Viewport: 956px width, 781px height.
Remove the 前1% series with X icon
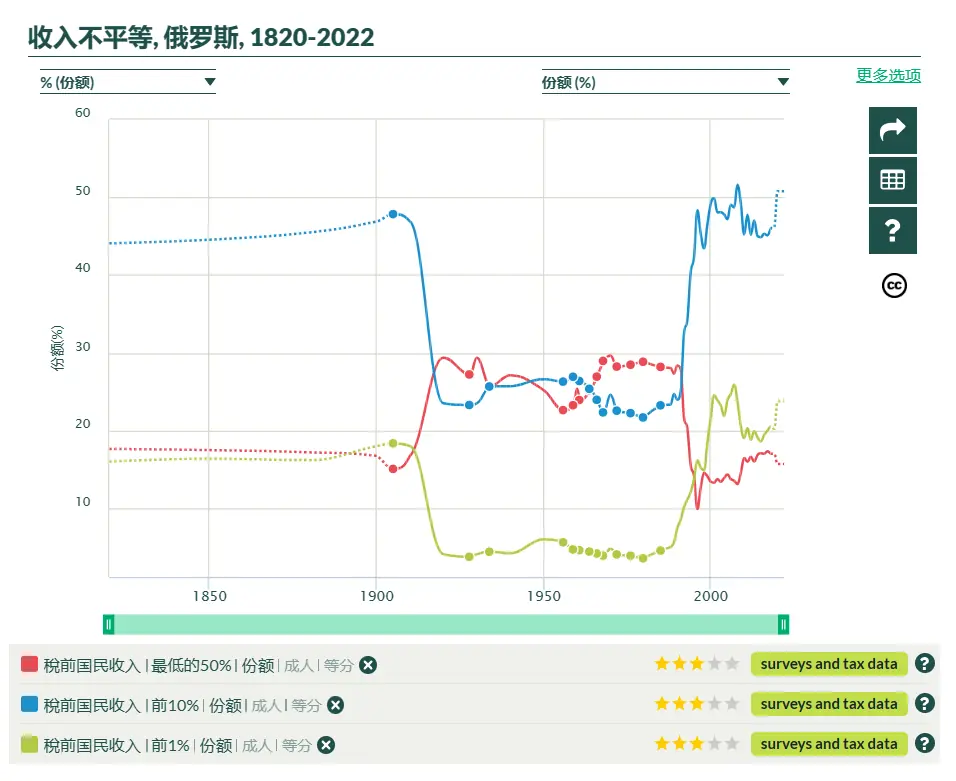click(x=326, y=745)
